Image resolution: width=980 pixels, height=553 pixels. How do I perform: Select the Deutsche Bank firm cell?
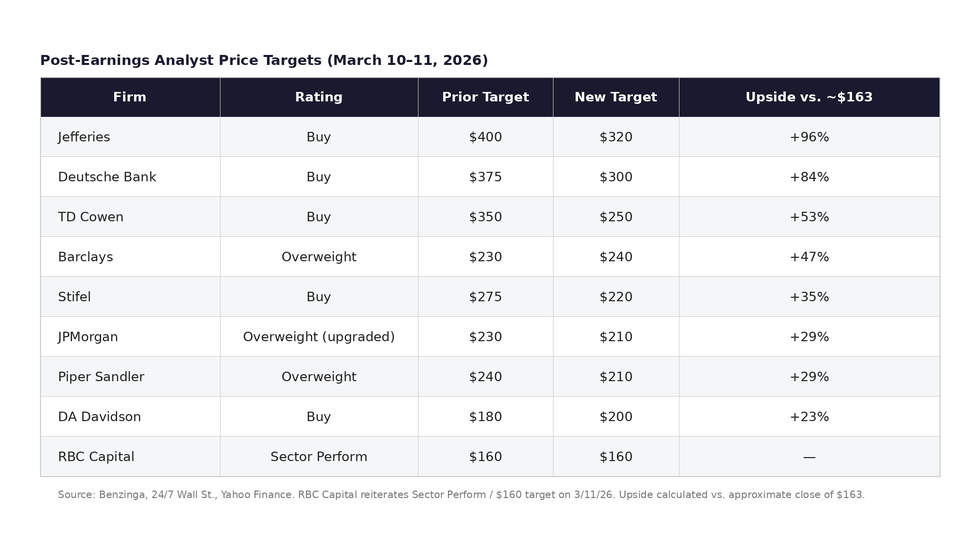107,177
